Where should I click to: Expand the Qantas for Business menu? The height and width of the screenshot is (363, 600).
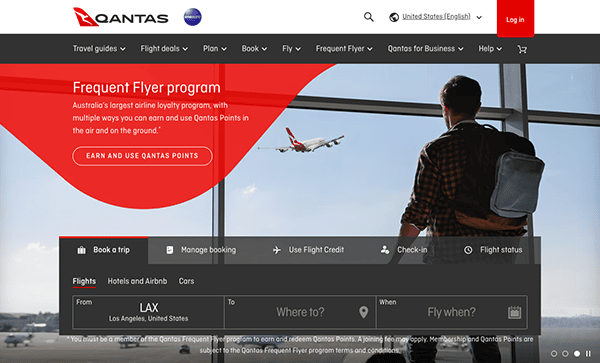(426, 49)
